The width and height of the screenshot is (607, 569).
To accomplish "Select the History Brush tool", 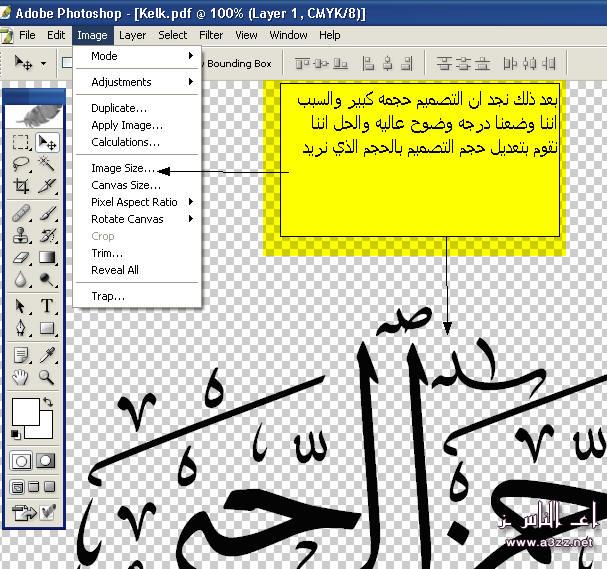I will 47,235.
